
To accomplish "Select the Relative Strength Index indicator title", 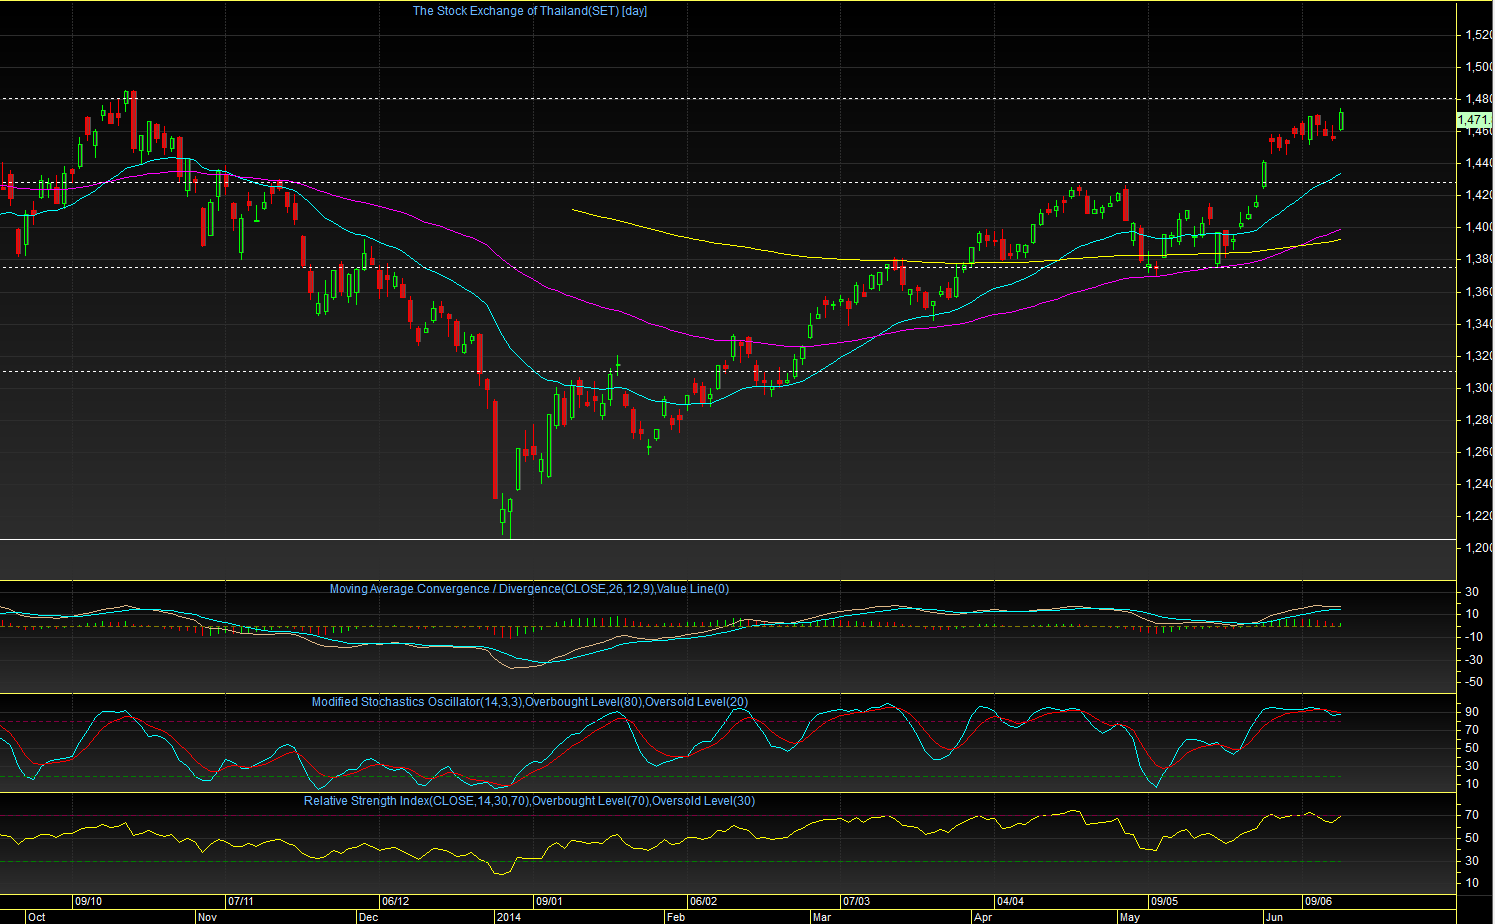I will coord(530,801).
